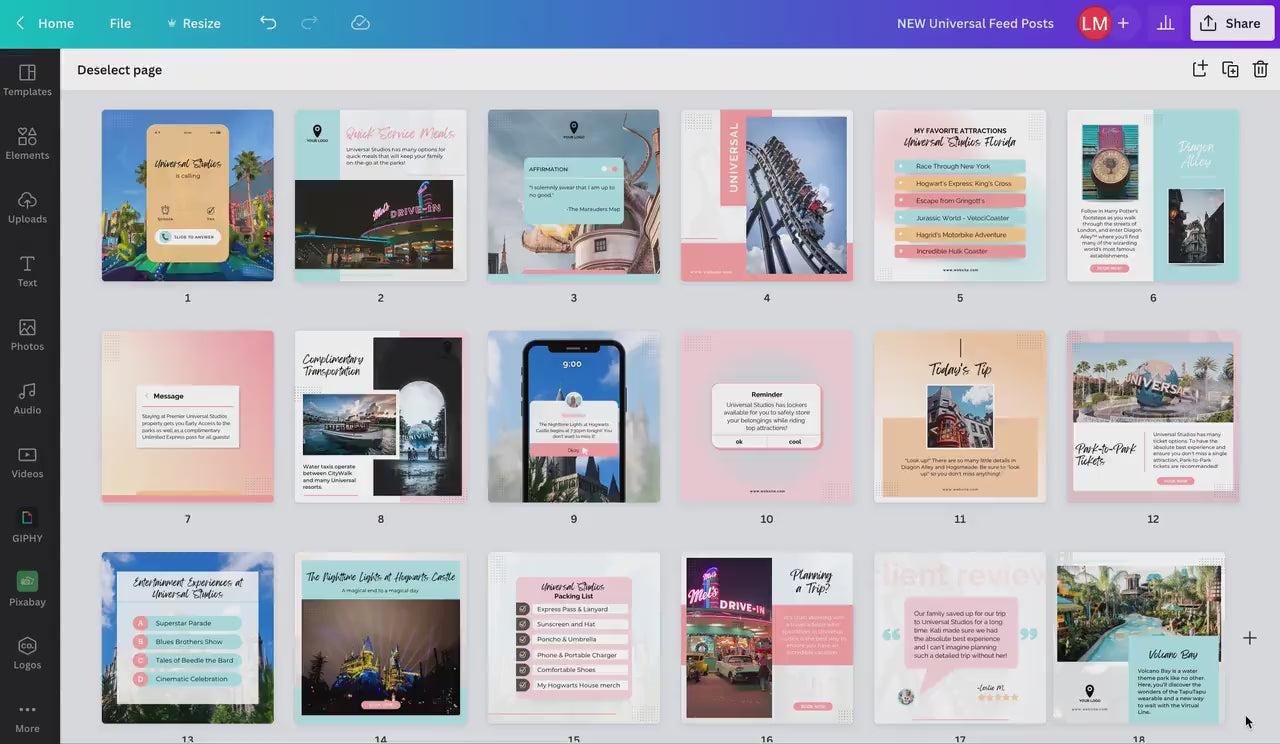Screen dimensions: 1280x744
Task: Duplicate the selected page
Action: tap(1230, 69)
